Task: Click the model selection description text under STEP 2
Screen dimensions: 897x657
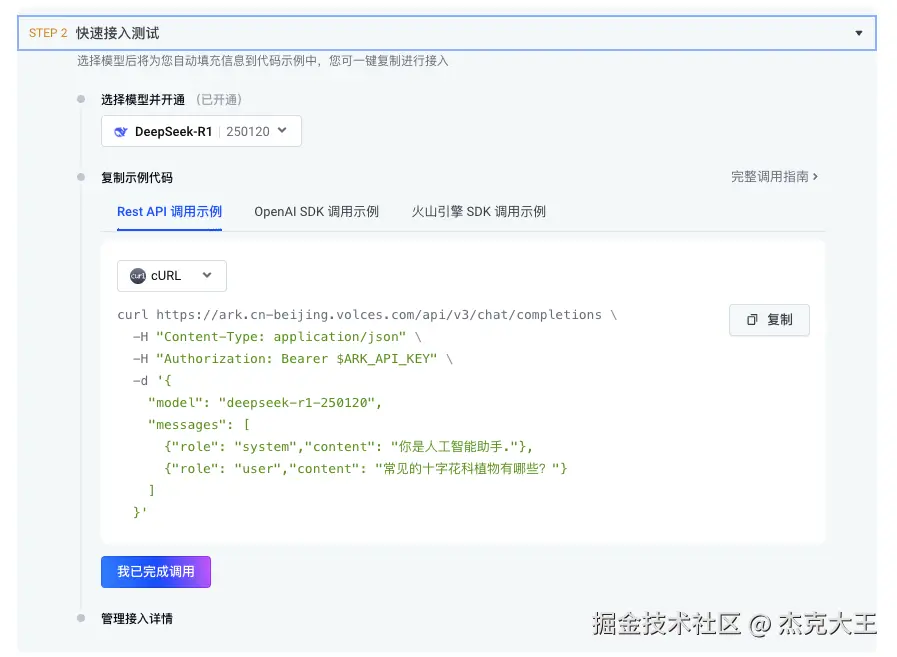Action: click(263, 61)
